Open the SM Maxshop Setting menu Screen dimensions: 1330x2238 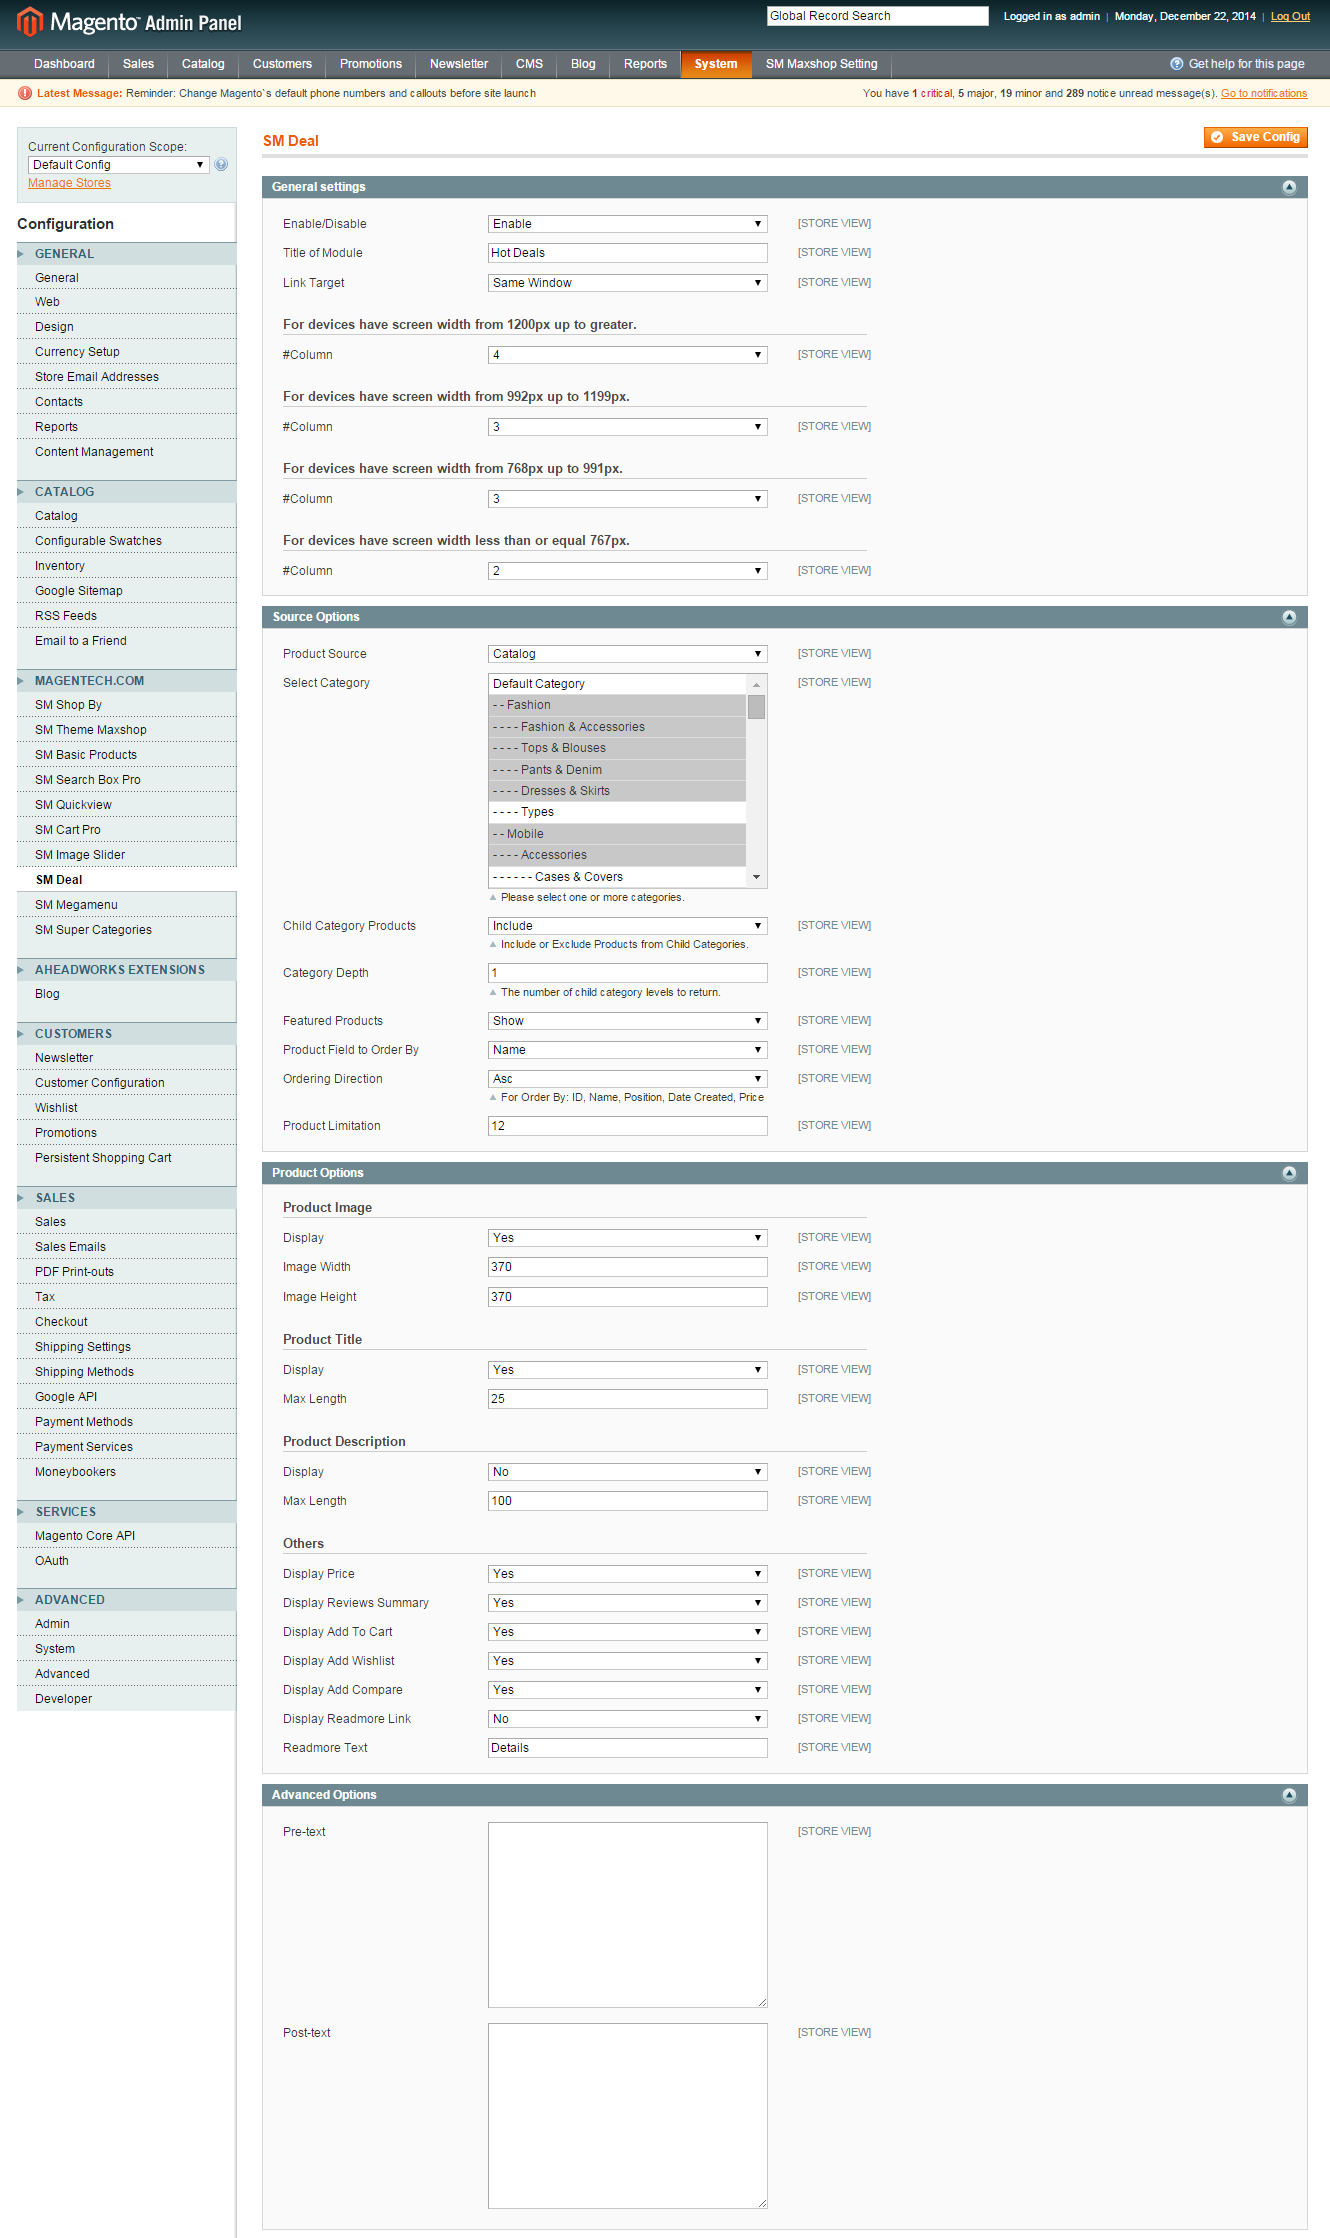822,64
